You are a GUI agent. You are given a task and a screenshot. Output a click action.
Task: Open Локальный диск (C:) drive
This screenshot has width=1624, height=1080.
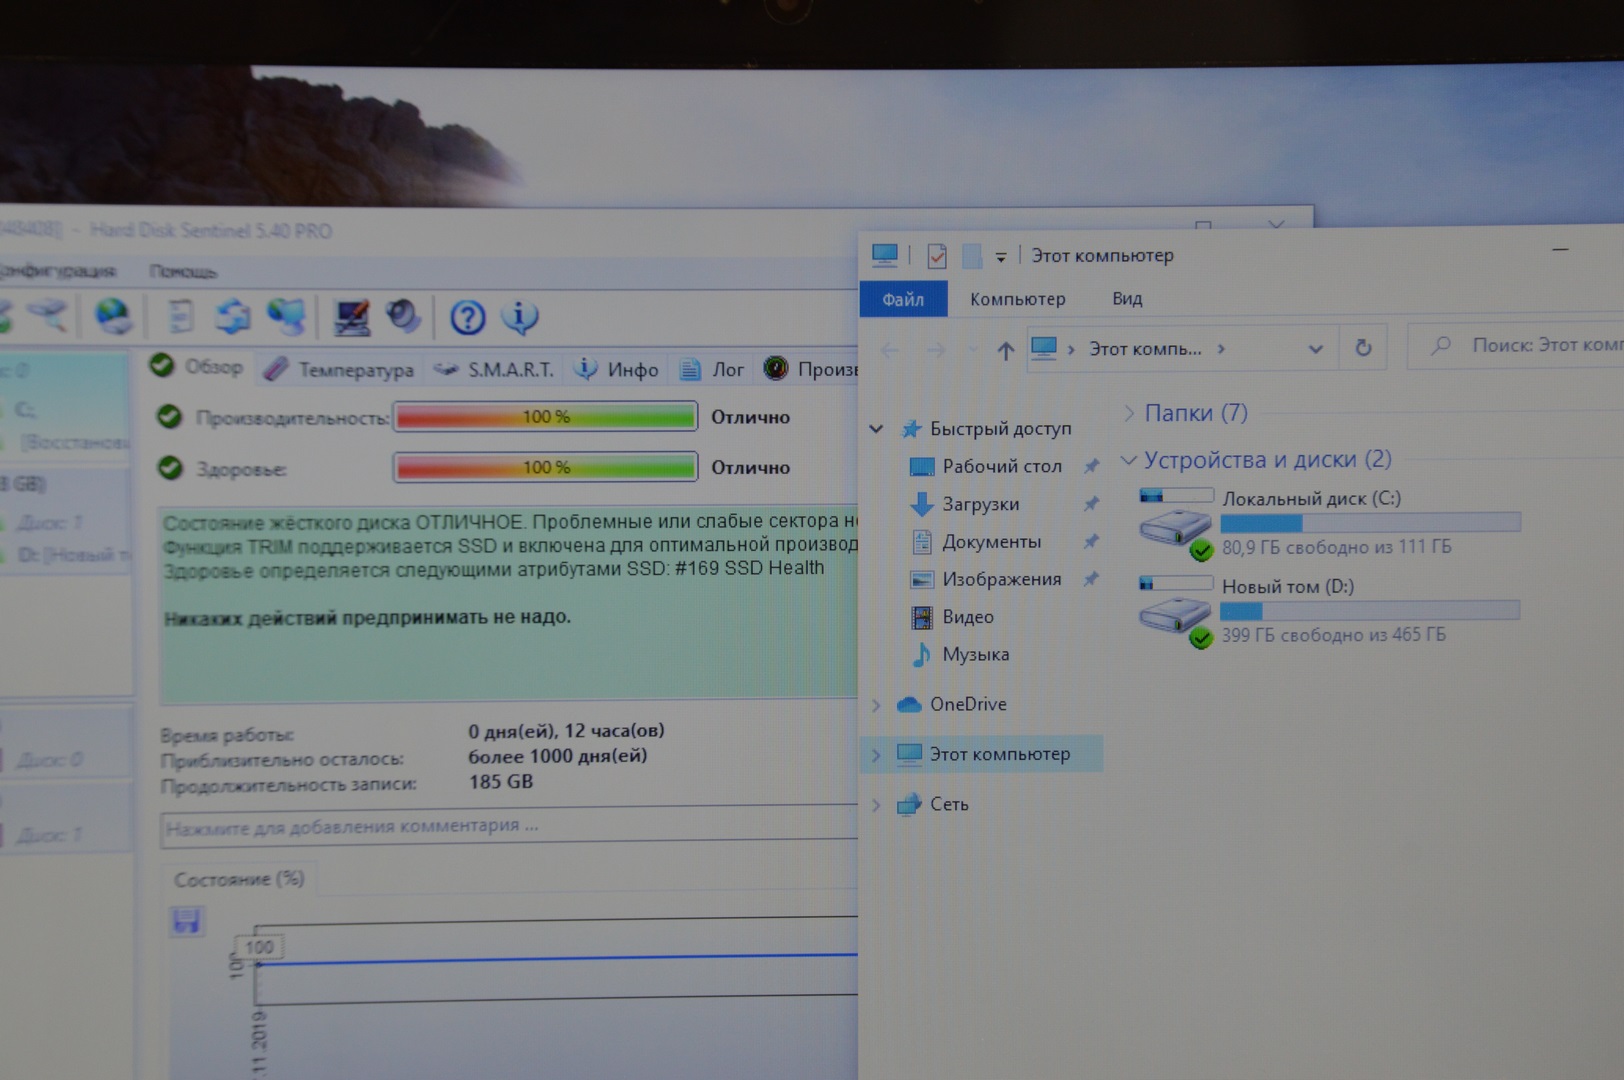(1310, 499)
